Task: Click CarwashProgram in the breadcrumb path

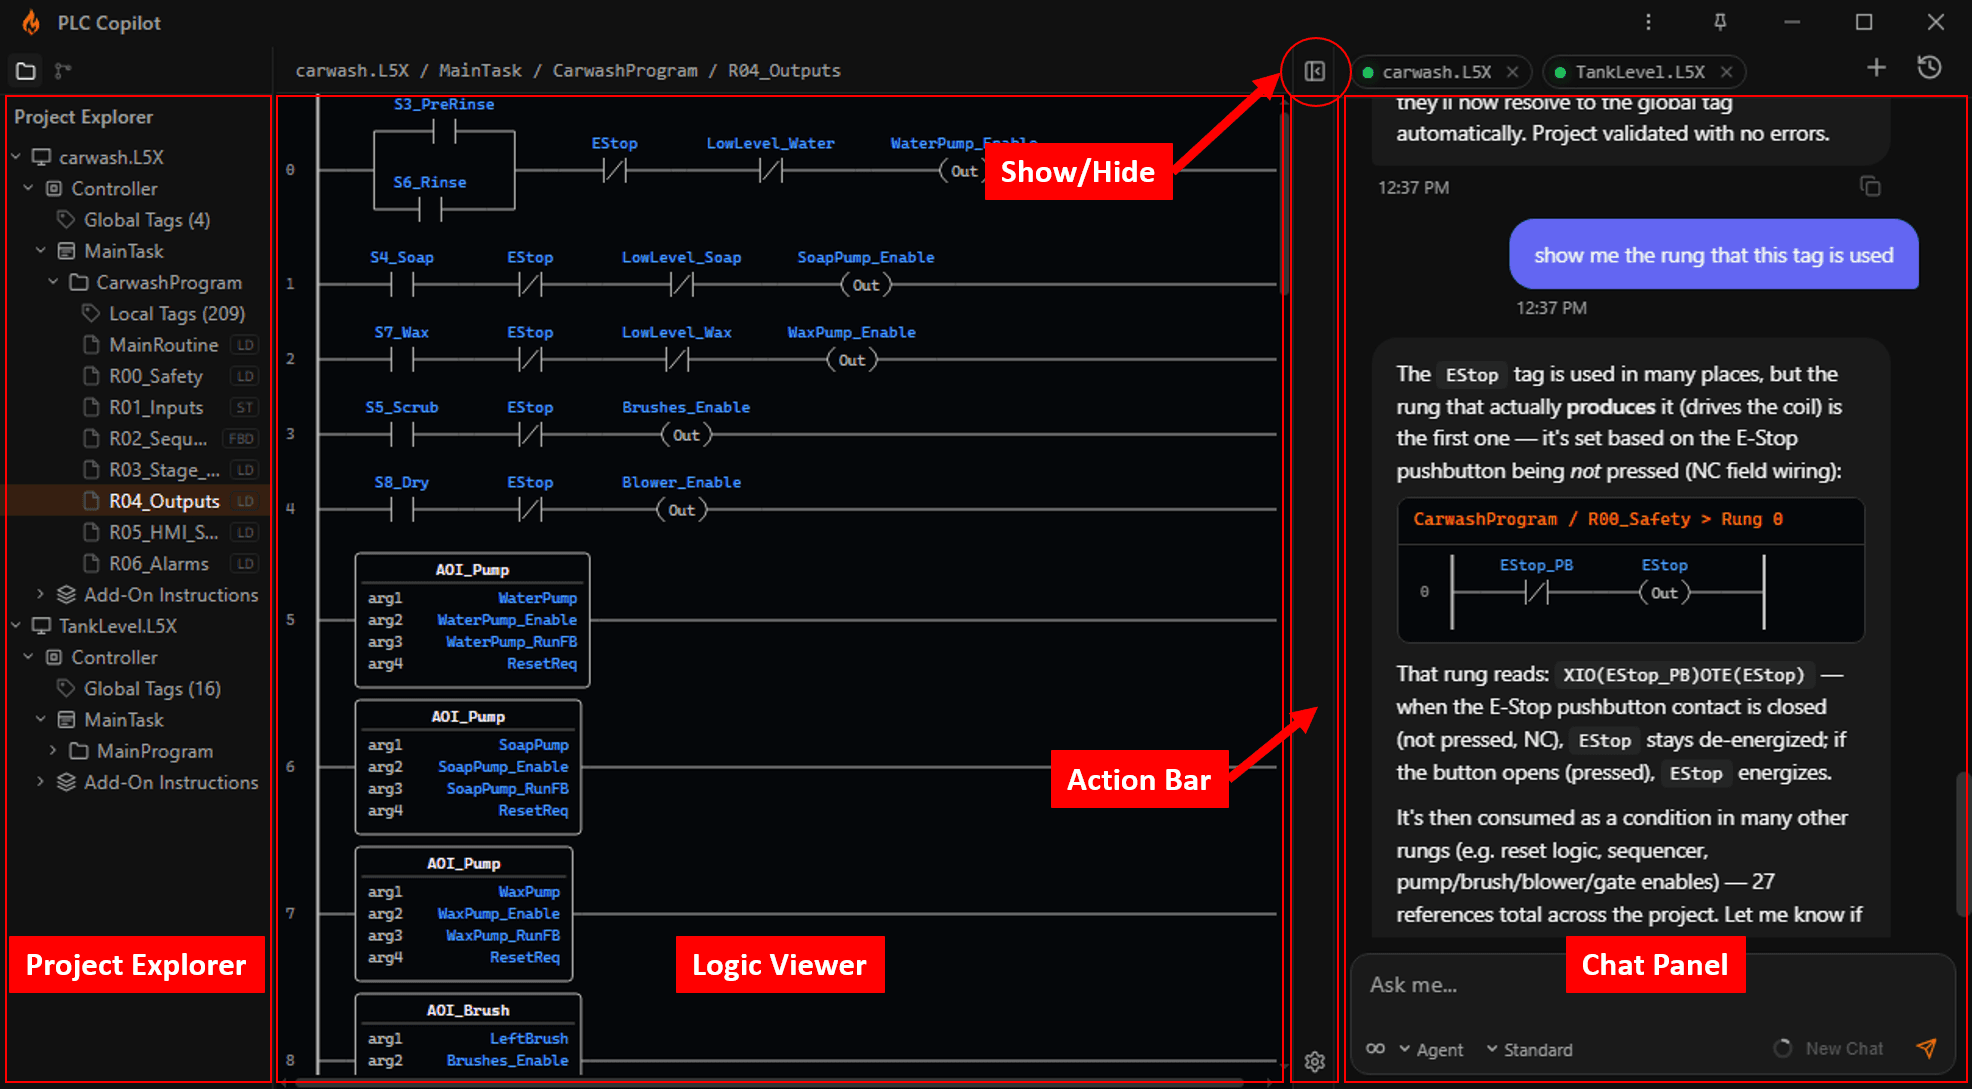Action: (625, 70)
